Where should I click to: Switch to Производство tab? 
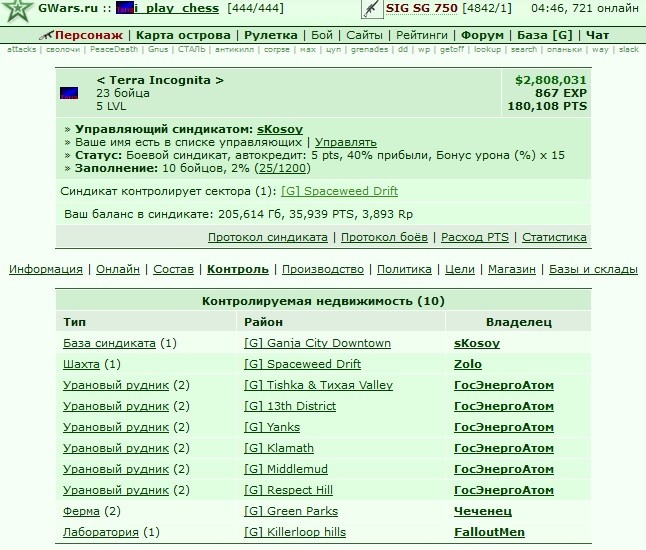click(323, 269)
